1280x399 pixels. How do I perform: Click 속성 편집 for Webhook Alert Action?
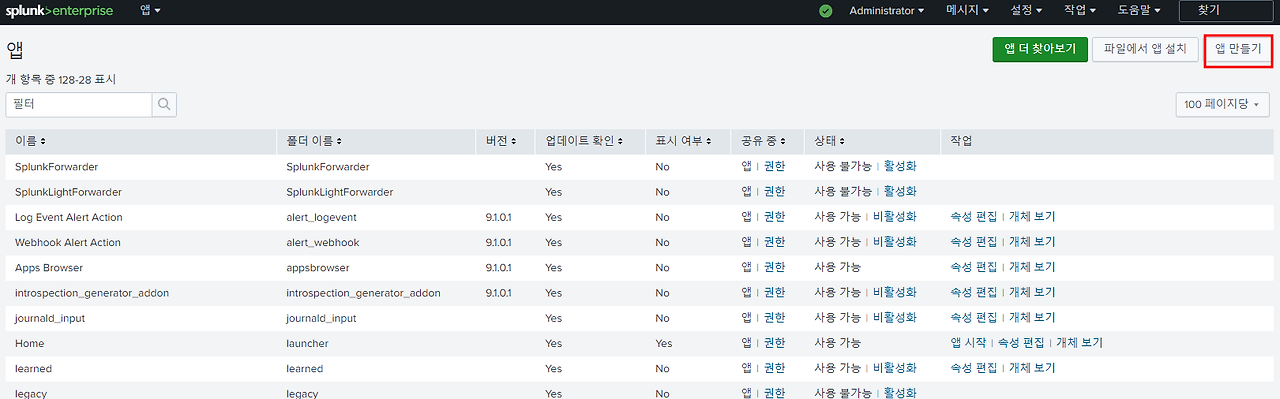(x=974, y=242)
